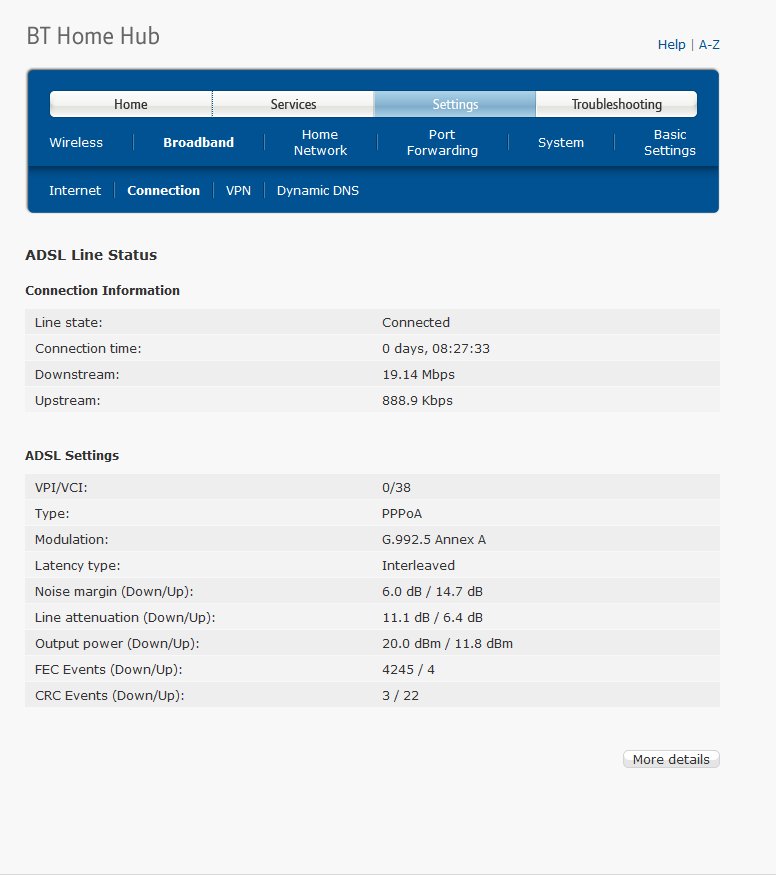This screenshot has width=776, height=884.
Task: Select the ADSL Settings heading
Action: click(x=72, y=456)
